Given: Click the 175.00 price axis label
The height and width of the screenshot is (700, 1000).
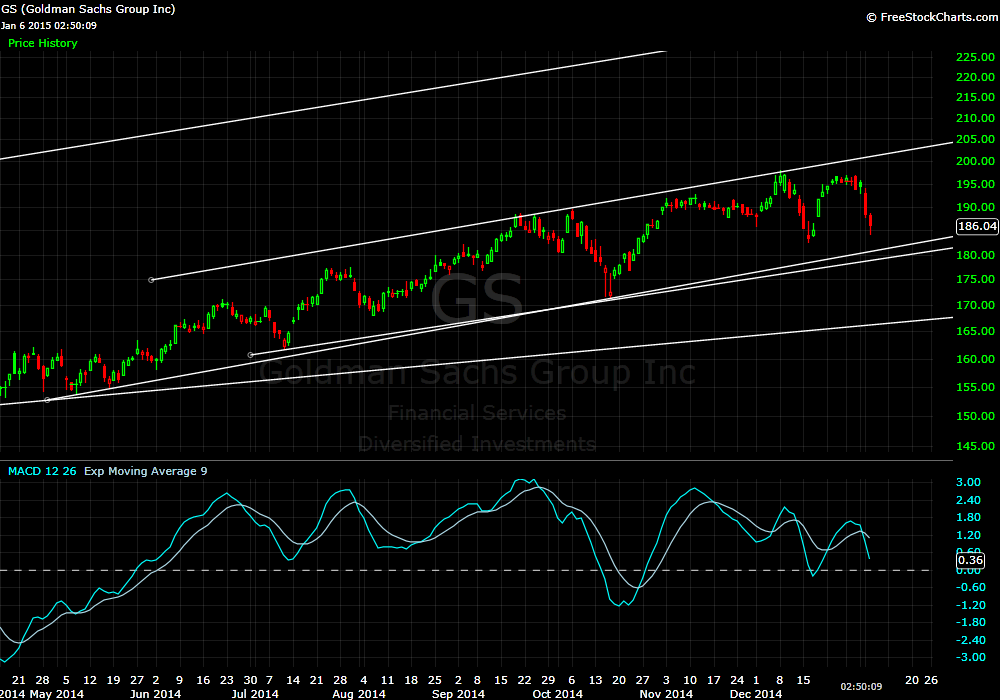Looking at the screenshot, I should [975, 279].
